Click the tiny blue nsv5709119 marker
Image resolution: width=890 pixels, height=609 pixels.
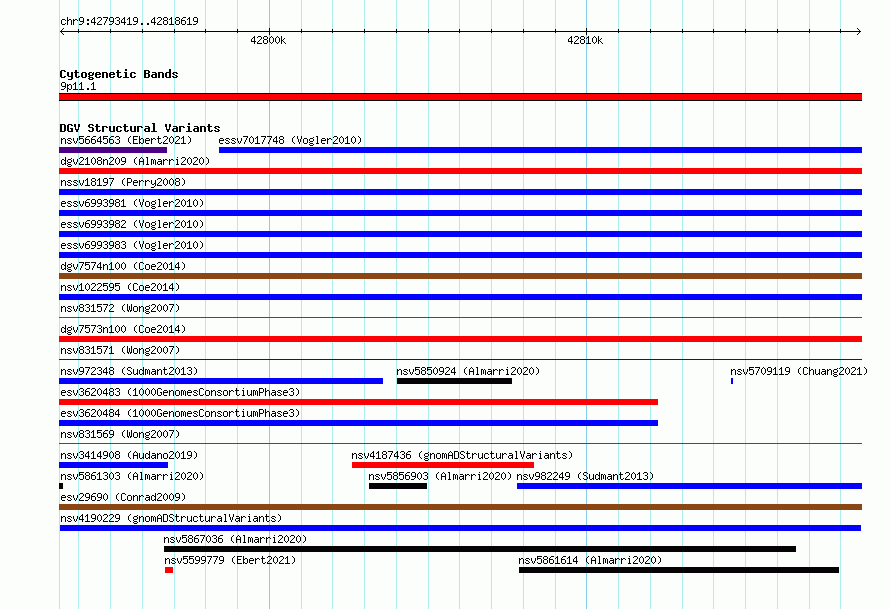click(x=732, y=381)
